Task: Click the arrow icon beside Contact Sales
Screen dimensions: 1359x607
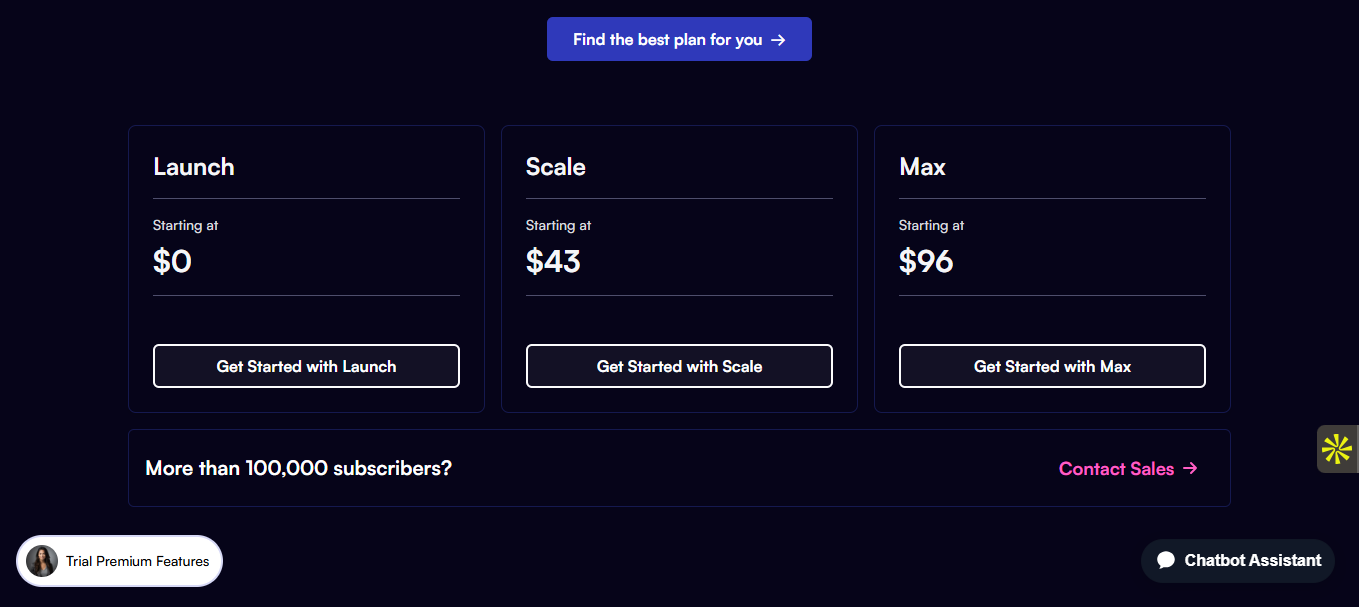Action: coord(1190,468)
